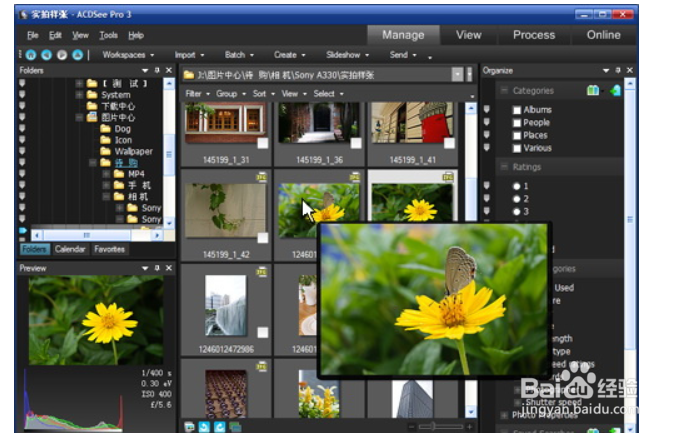Click the JPG badge on thumbnail 145199_1_42
Screen dimensions: 678x433
262,177
